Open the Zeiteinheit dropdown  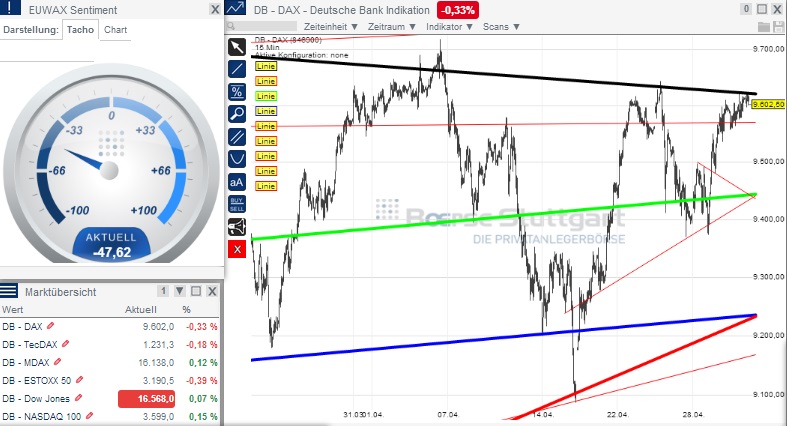(x=331, y=27)
